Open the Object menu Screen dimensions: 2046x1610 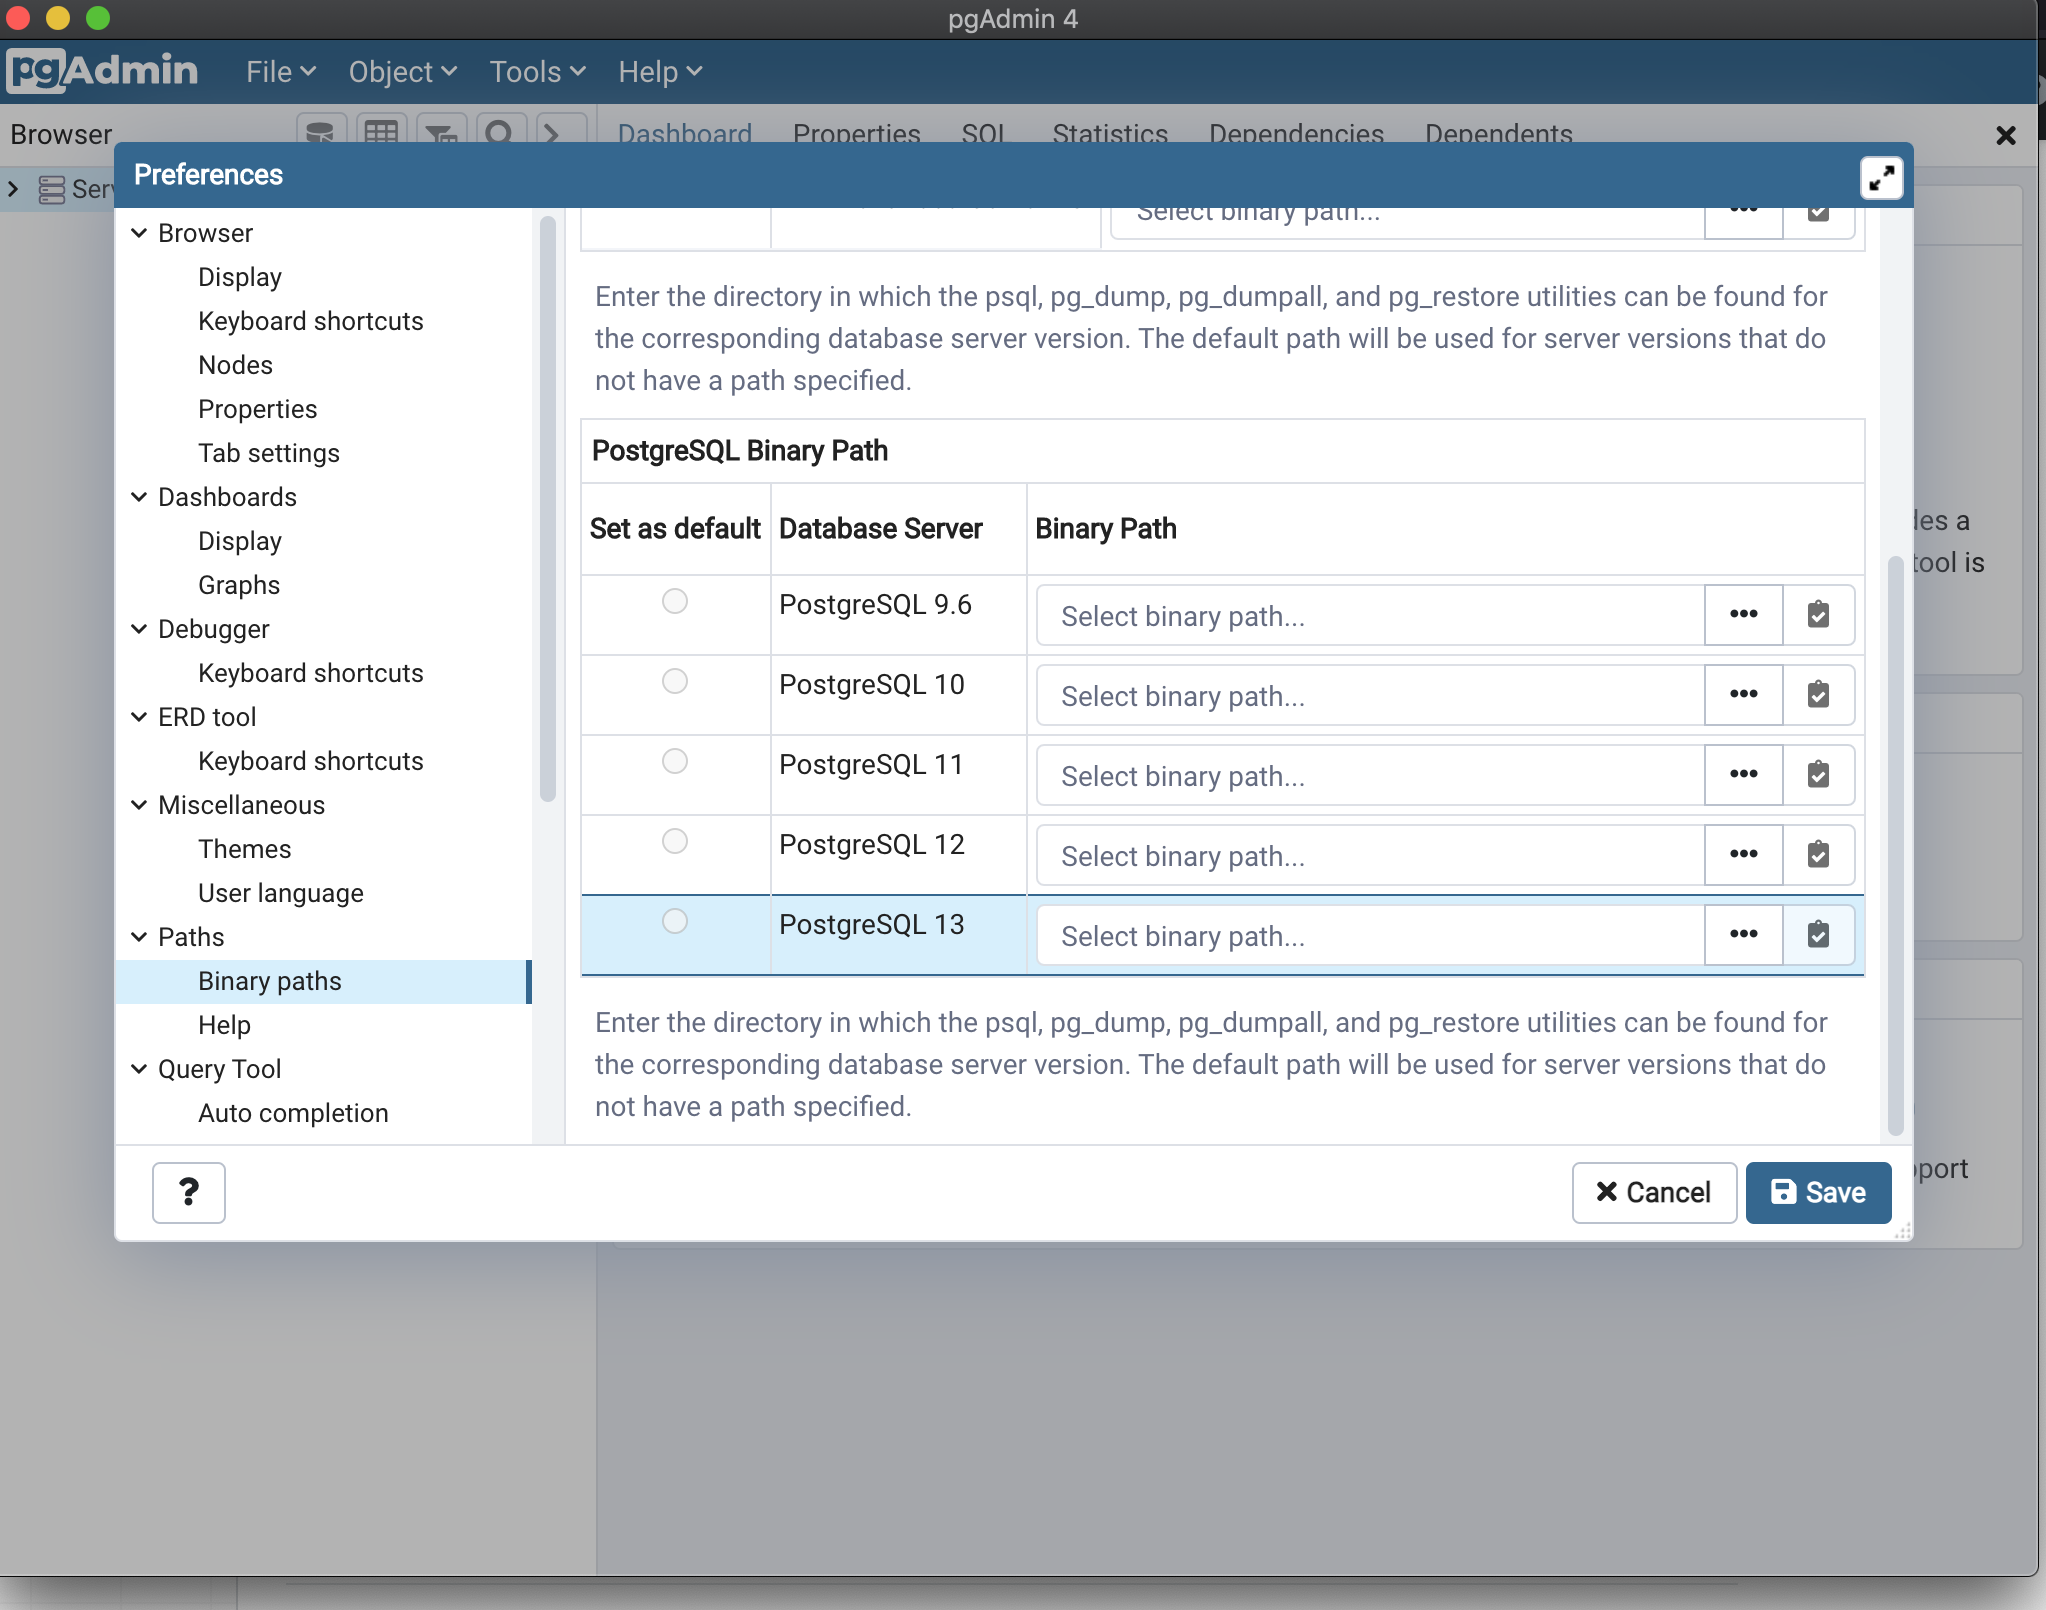pos(402,72)
